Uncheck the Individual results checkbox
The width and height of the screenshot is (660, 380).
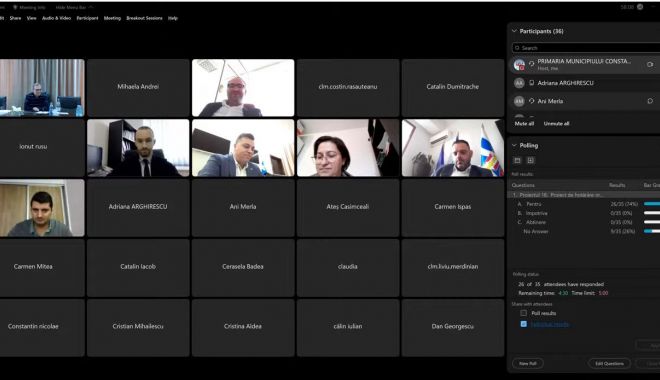coord(523,324)
